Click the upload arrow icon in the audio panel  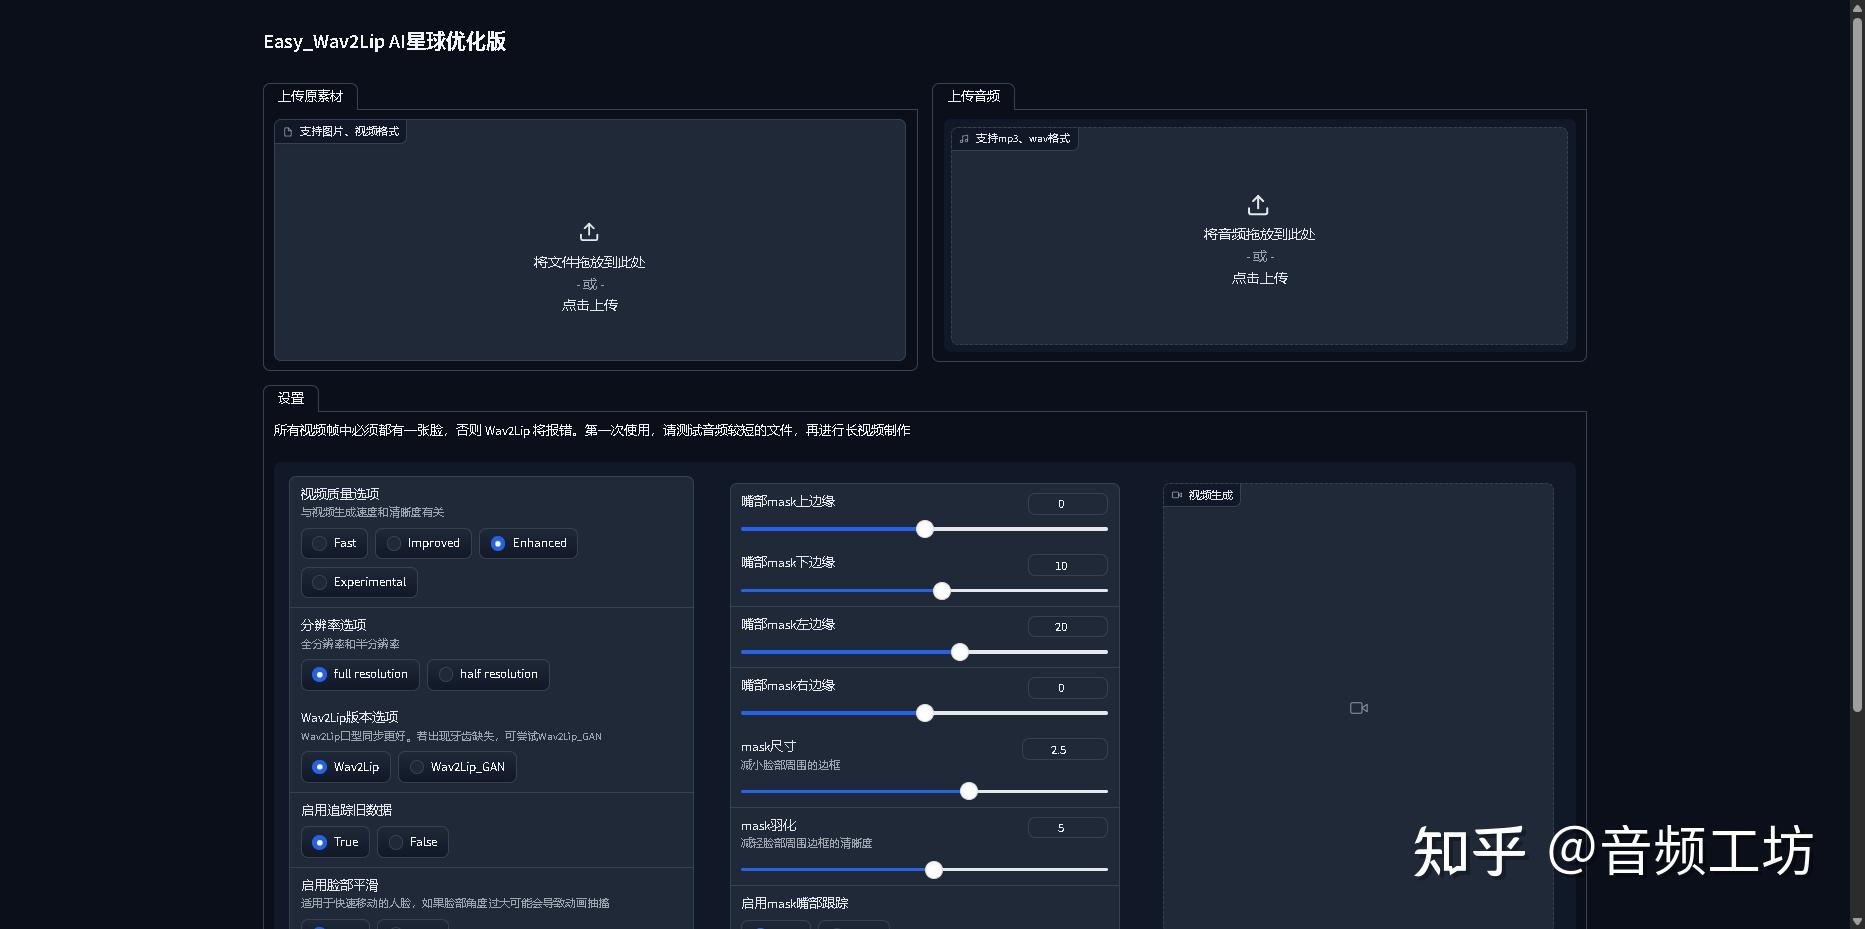pos(1258,204)
